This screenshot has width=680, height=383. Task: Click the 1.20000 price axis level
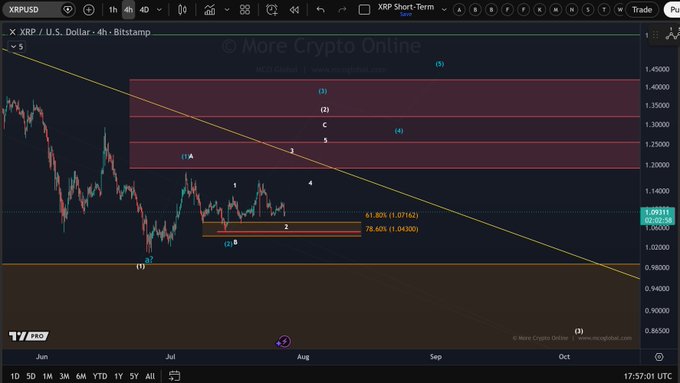coord(657,165)
